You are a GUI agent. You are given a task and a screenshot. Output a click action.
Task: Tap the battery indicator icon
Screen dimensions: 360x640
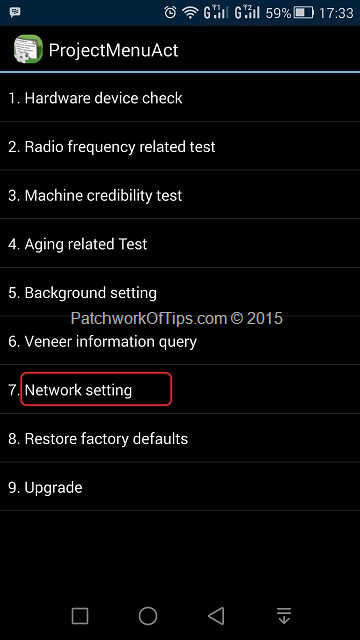pyautogui.click(x=304, y=13)
